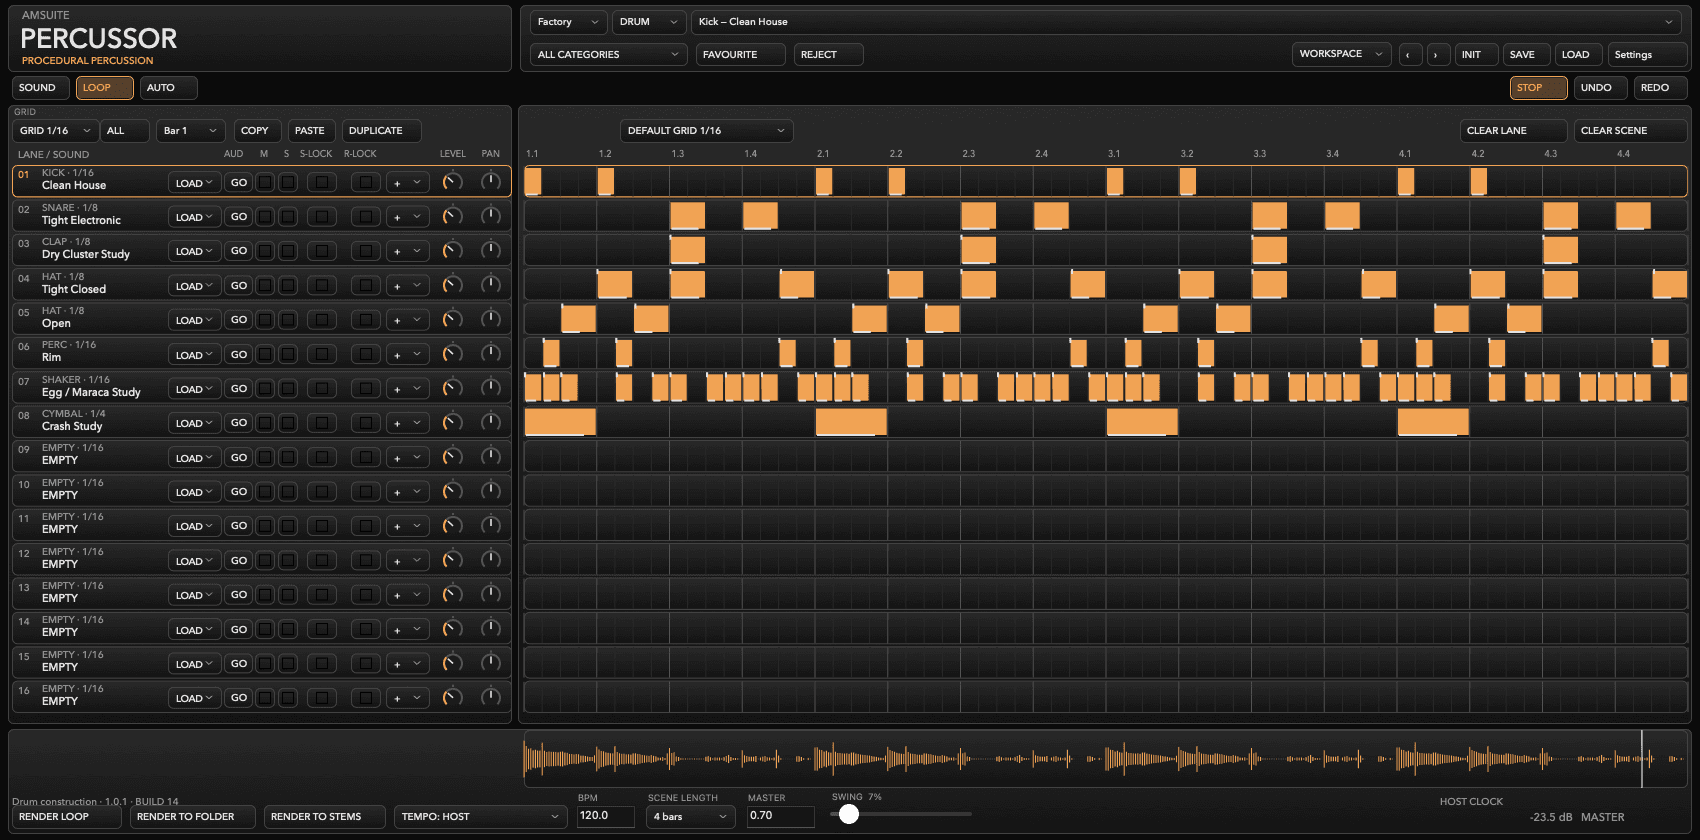
Task: Open the Scene Length 4 bars dropdown
Action: pyautogui.click(x=691, y=817)
